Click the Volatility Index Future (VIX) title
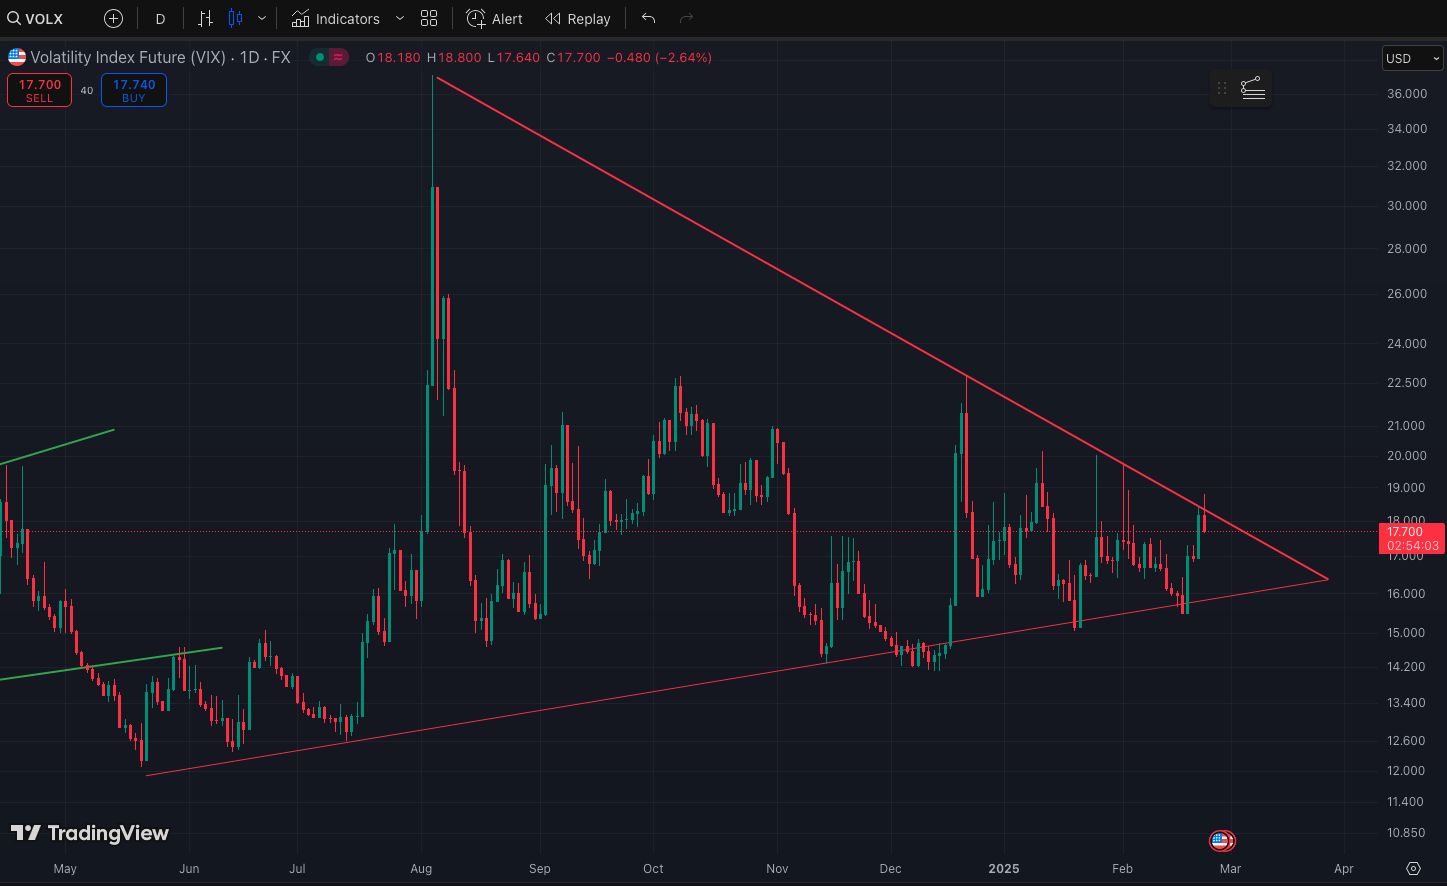 [128, 57]
